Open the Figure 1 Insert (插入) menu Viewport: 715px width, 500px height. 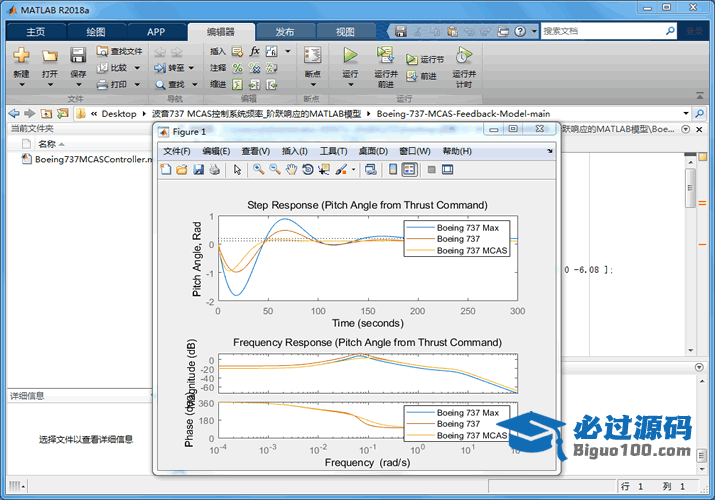point(295,151)
